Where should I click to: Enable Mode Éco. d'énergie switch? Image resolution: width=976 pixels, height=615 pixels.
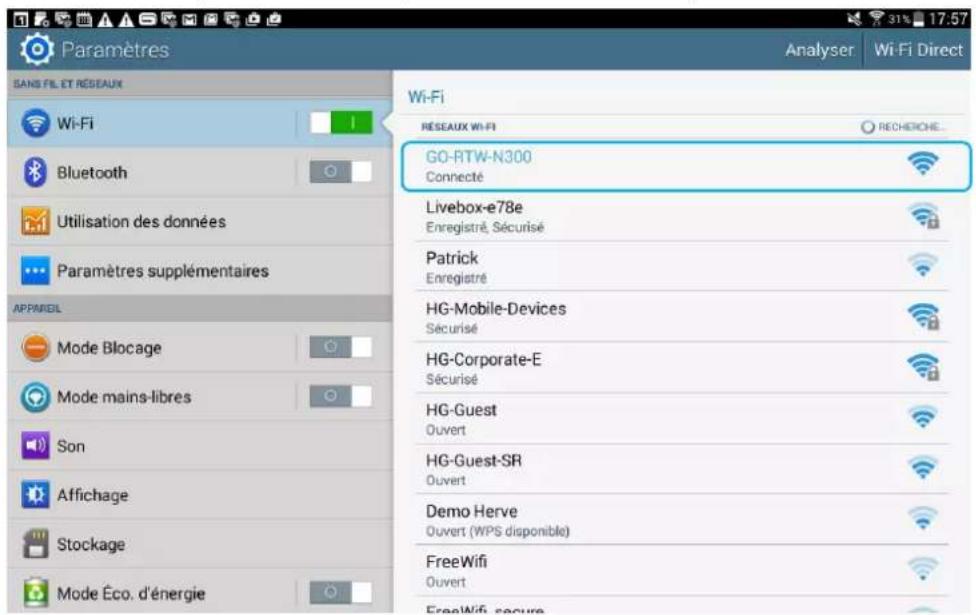click(341, 593)
